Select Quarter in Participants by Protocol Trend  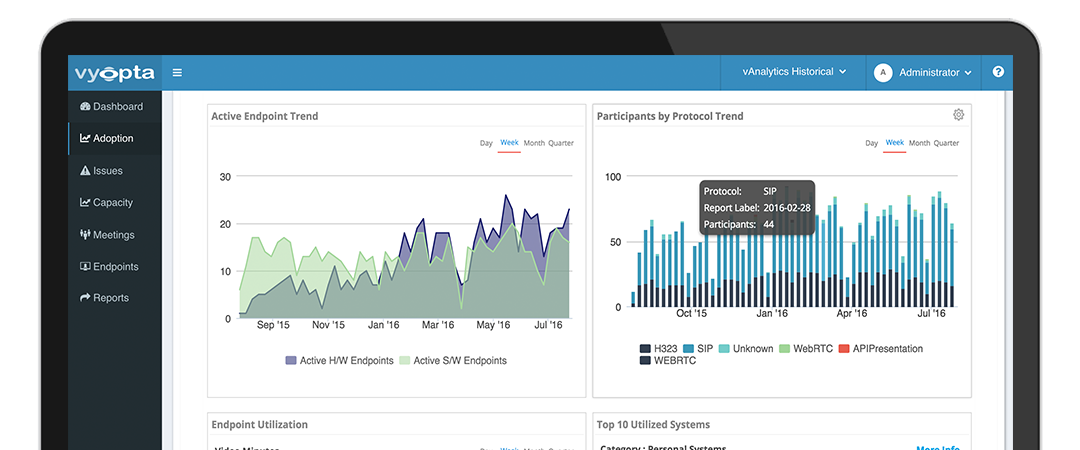(946, 143)
